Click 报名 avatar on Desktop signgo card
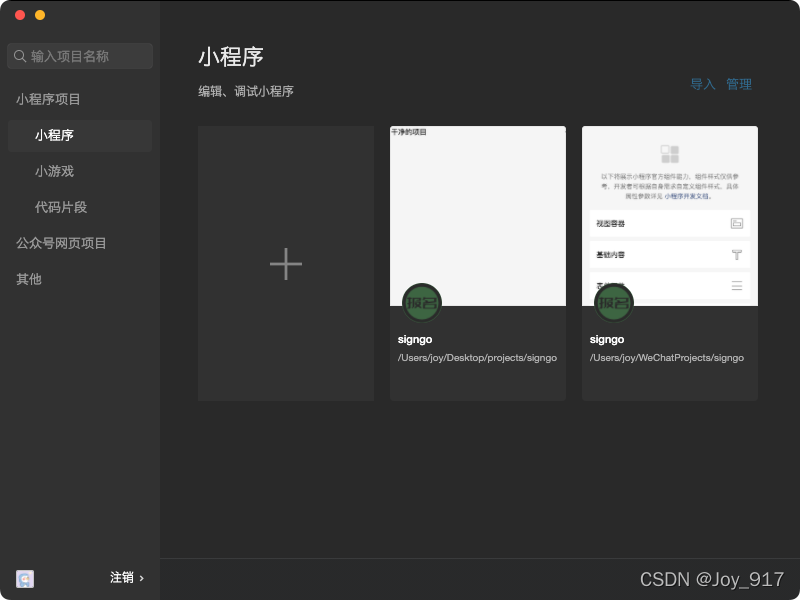 click(422, 303)
